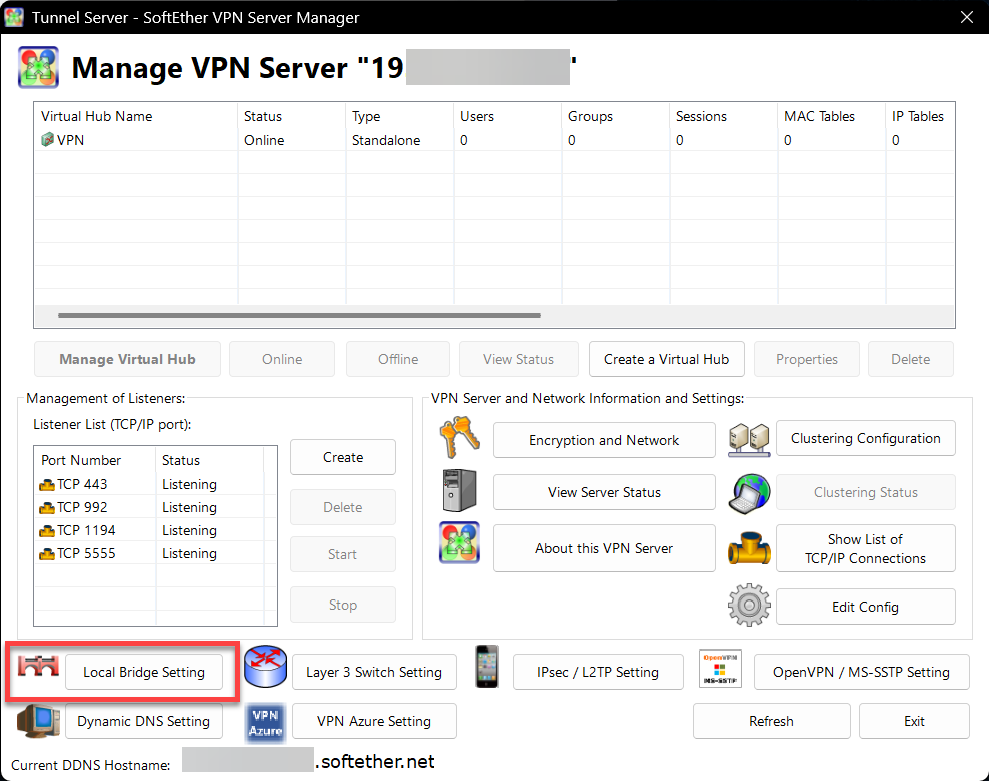The image size is (989, 781).
Task: Open Clustering Configuration
Action: (865, 438)
